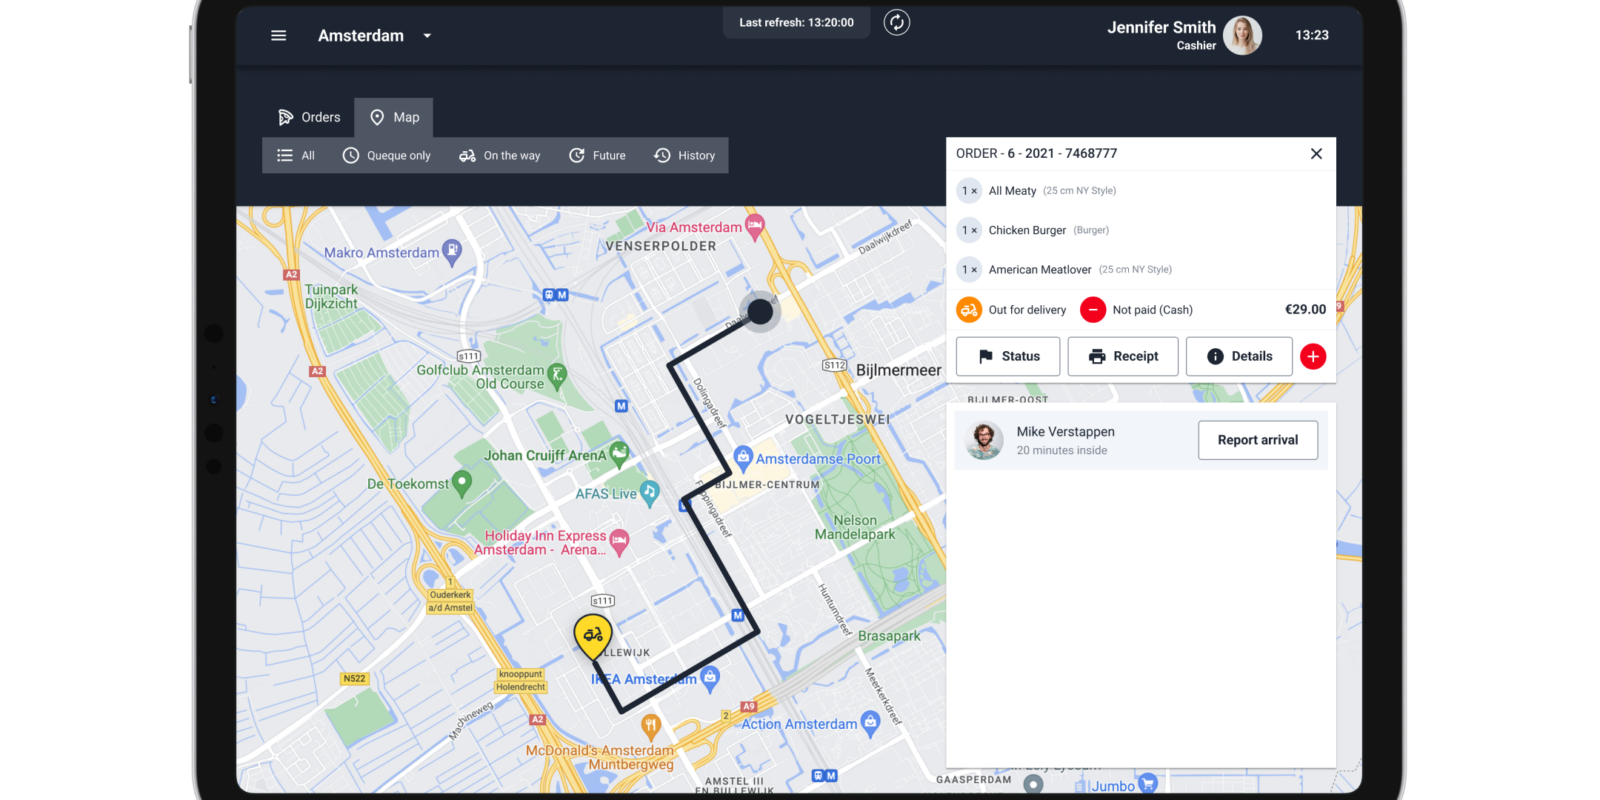Screen dimensions: 1600x800
Task: Click the dark destination marker on map
Action: pos(760,312)
